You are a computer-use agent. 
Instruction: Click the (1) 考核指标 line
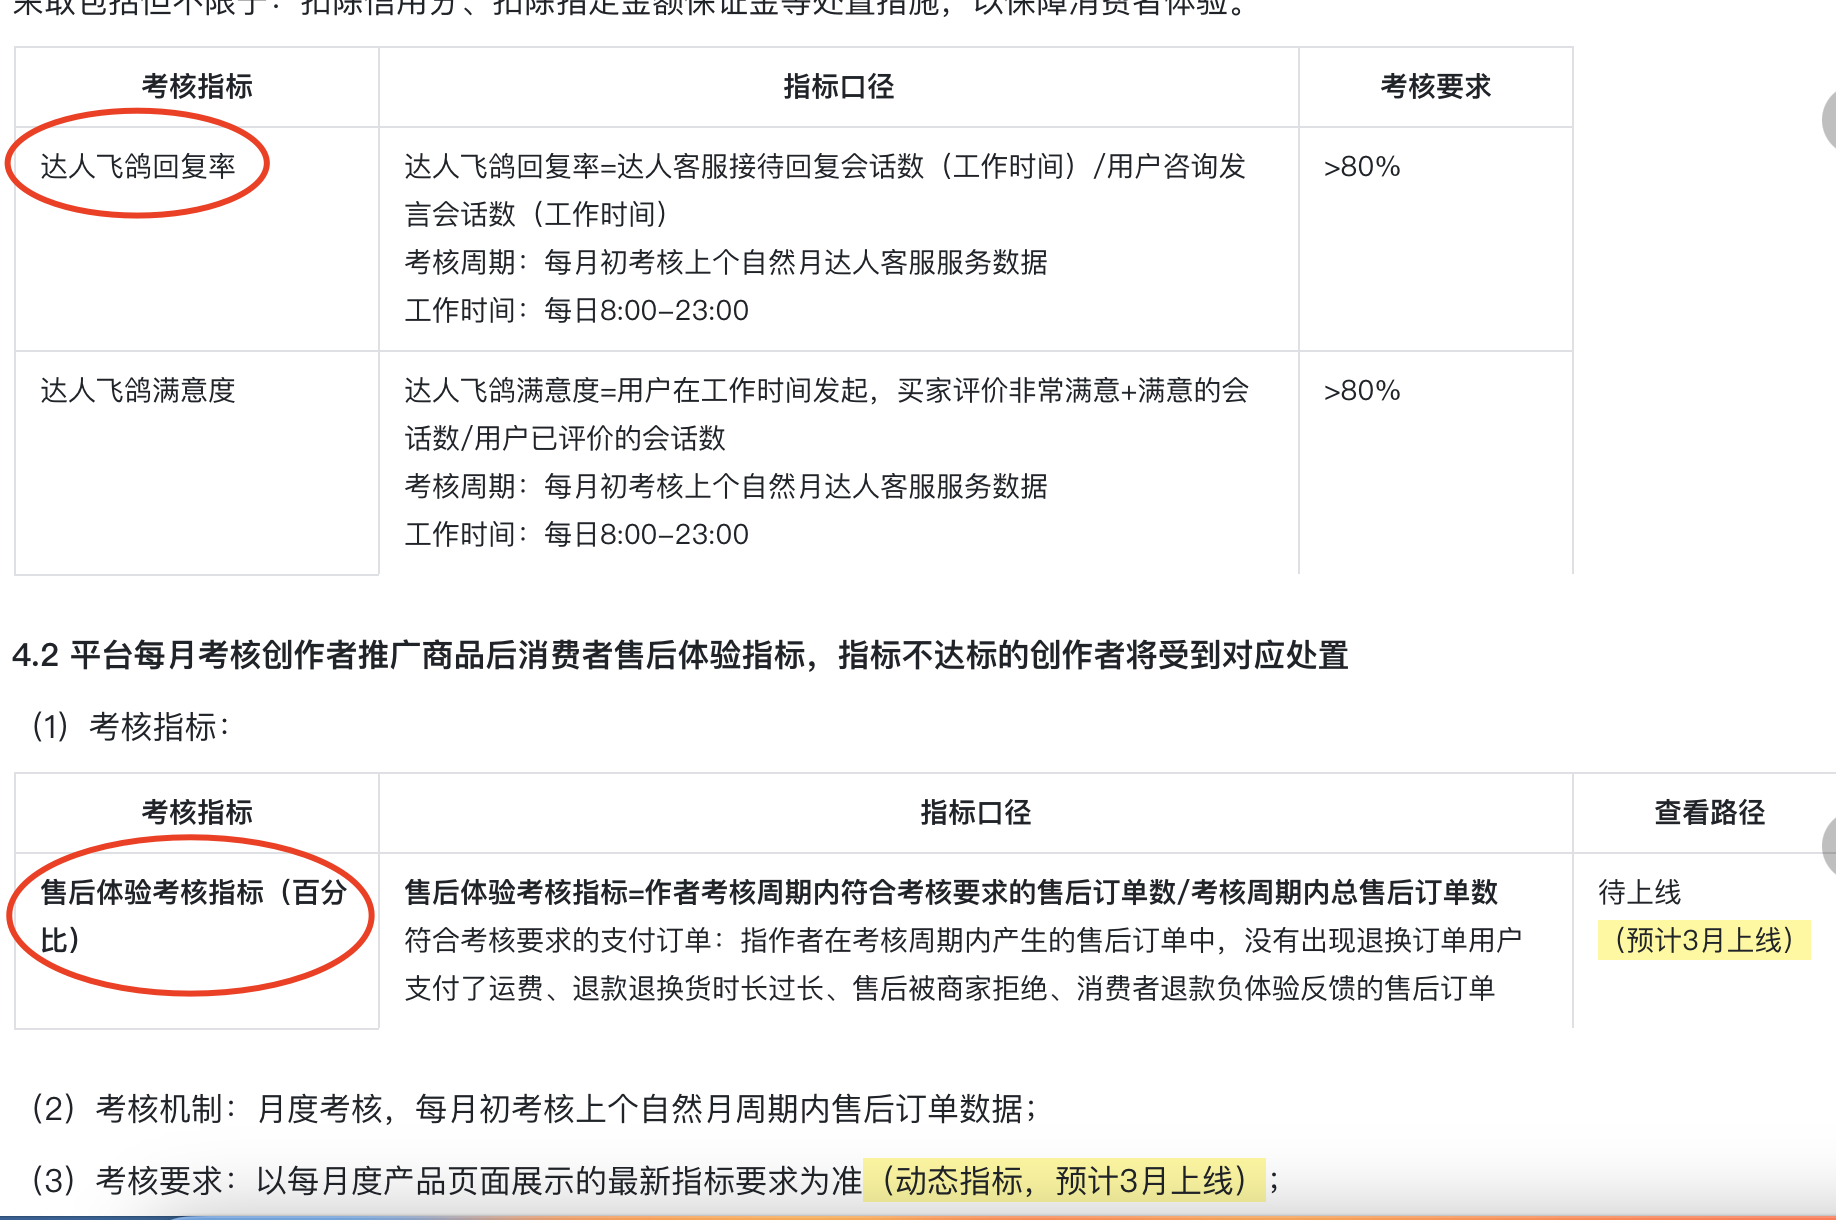[x=132, y=727]
